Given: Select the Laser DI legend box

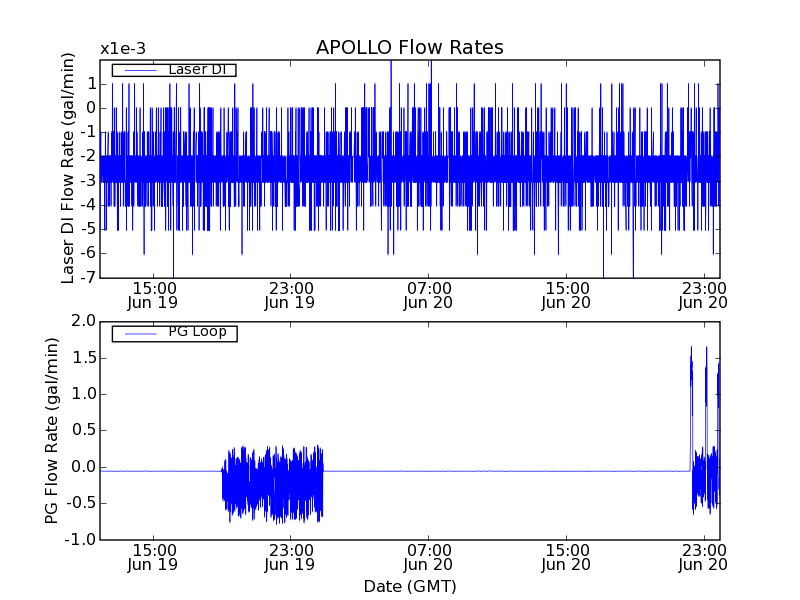Looking at the screenshot, I should pos(174,70).
